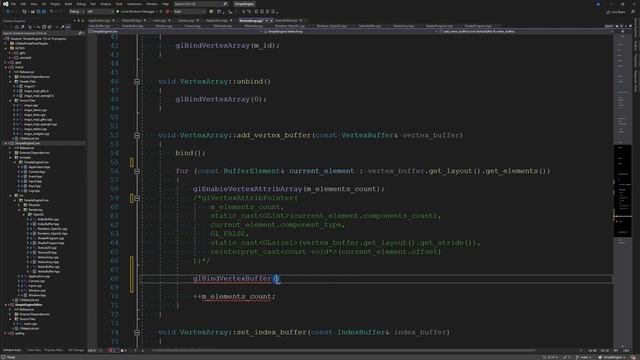Click the Solution Explorer Home icon
The width and height of the screenshot is (640, 360).
pyautogui.click(x=17, y=27)
